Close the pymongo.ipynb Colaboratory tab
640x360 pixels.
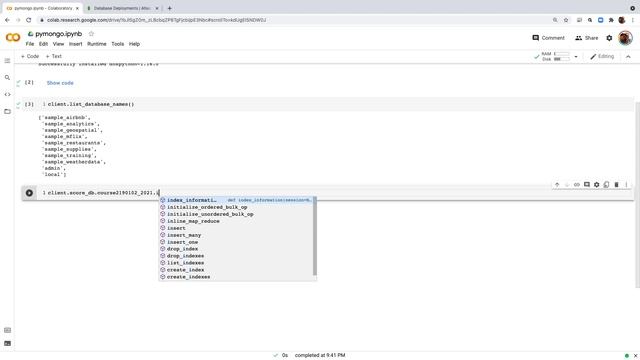coord(77,8)
